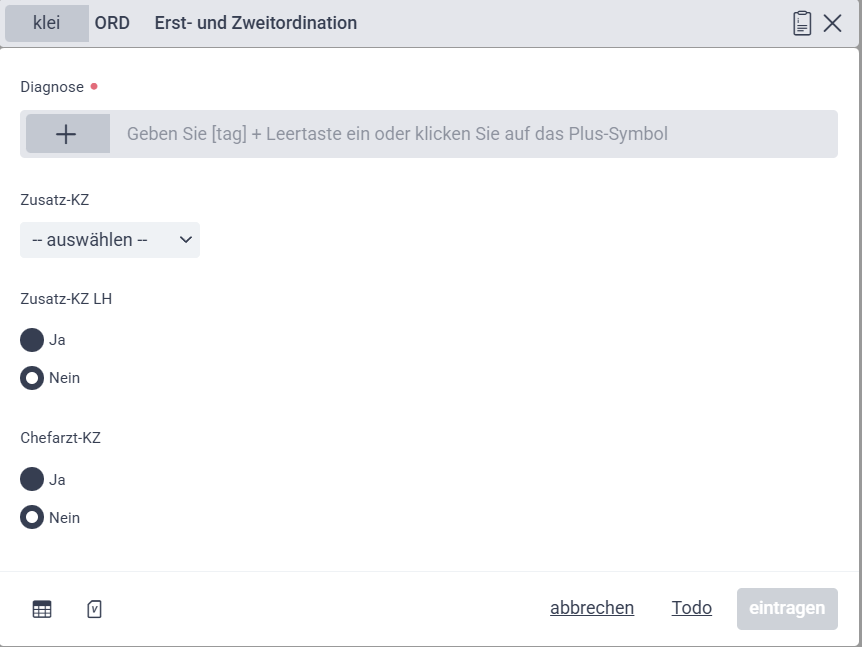Viewport: 862px width, 647px height.
Task: Click the clipboard icon in the header
Action: point(802,23)
